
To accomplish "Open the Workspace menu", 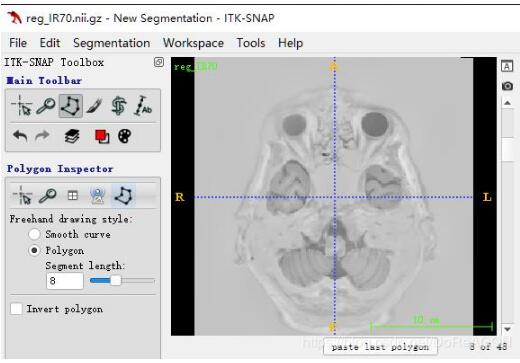I will click(193, 43).
